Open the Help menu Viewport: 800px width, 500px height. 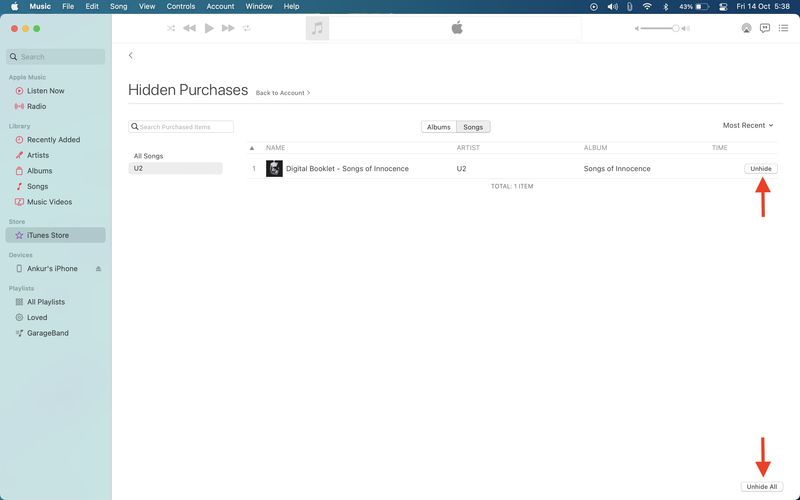291,7
